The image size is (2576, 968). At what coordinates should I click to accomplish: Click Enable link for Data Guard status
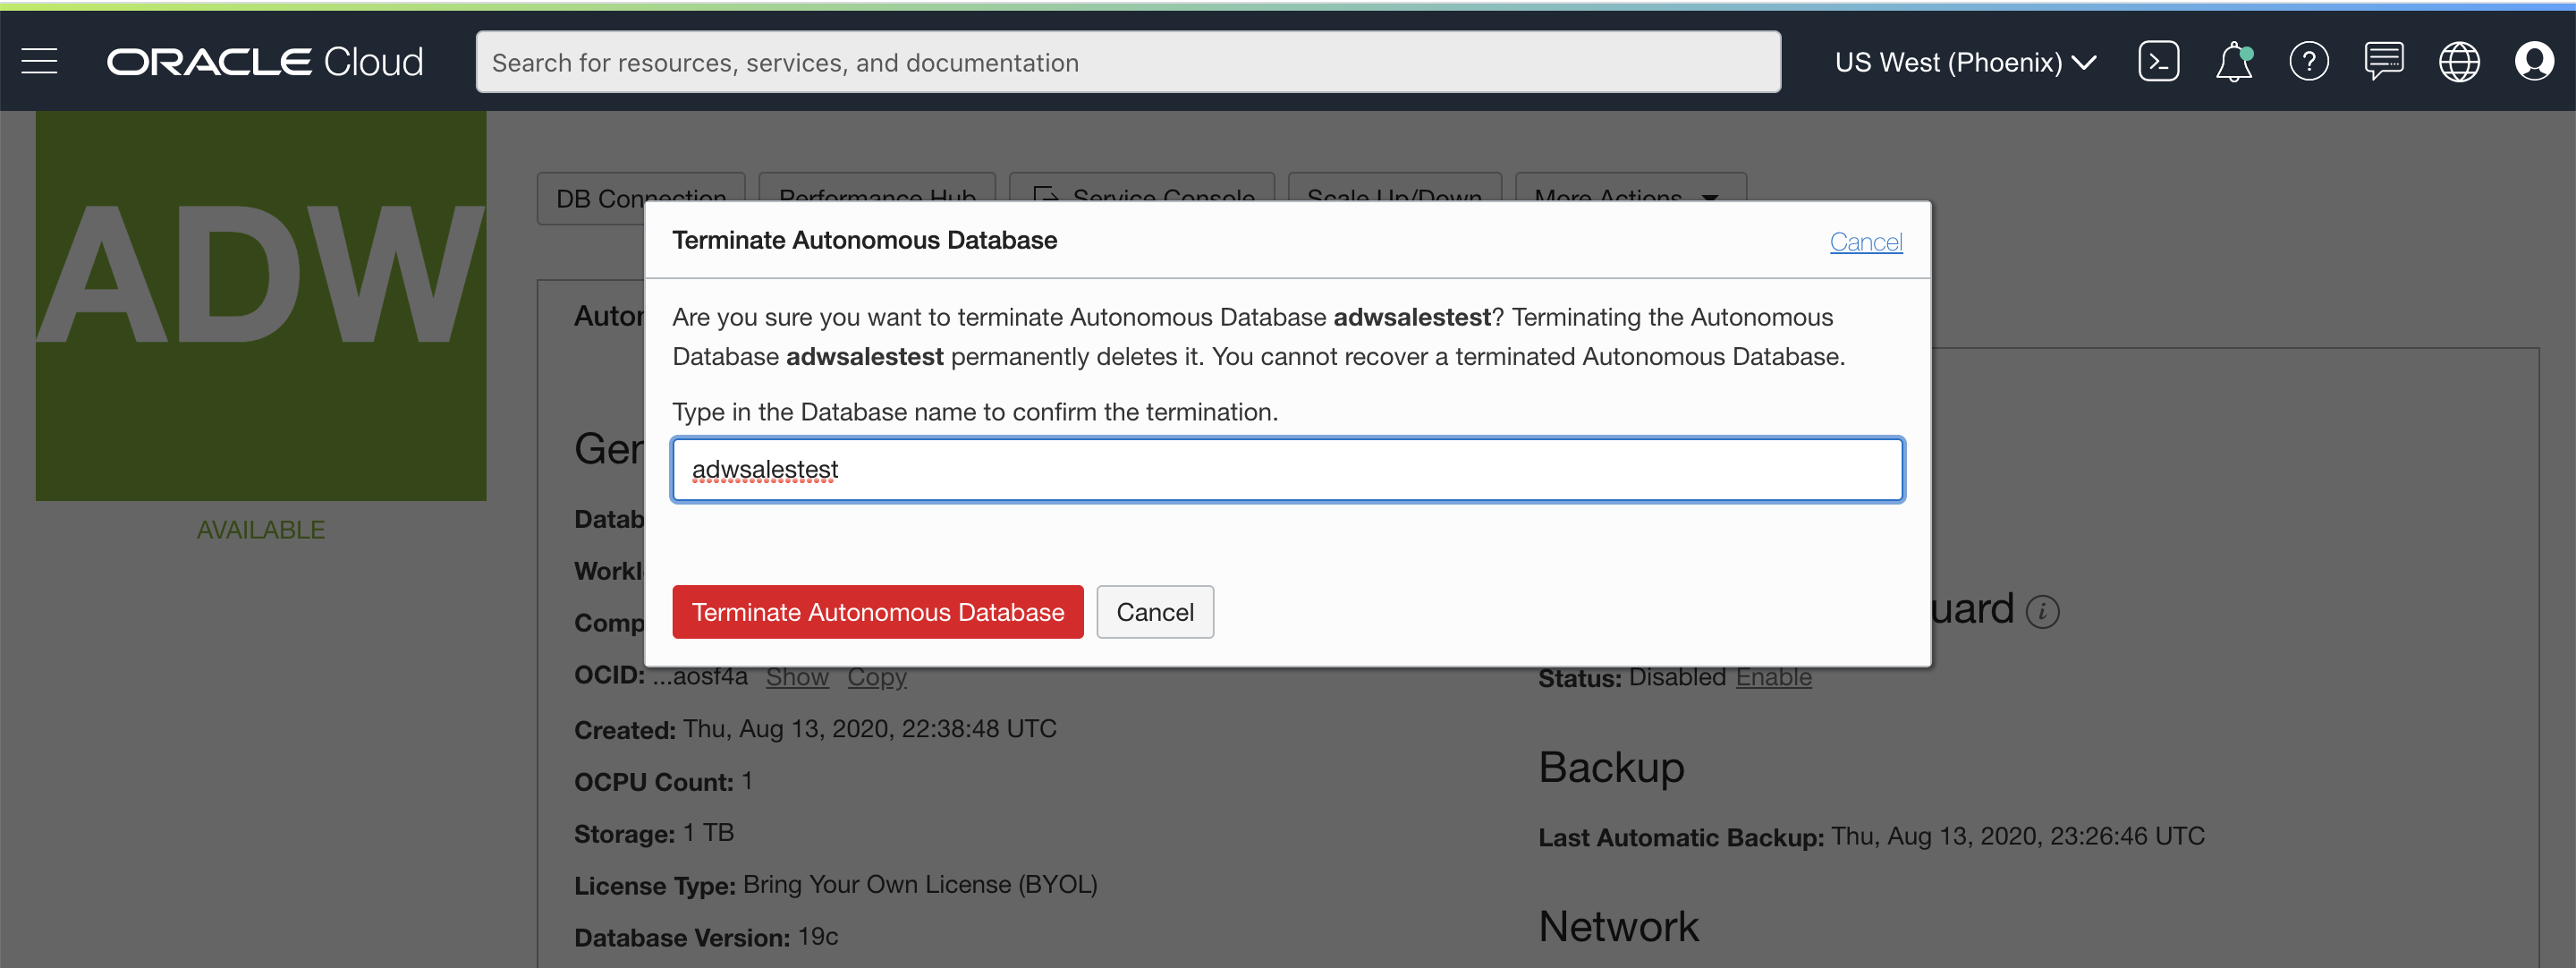coord(1773,678)
